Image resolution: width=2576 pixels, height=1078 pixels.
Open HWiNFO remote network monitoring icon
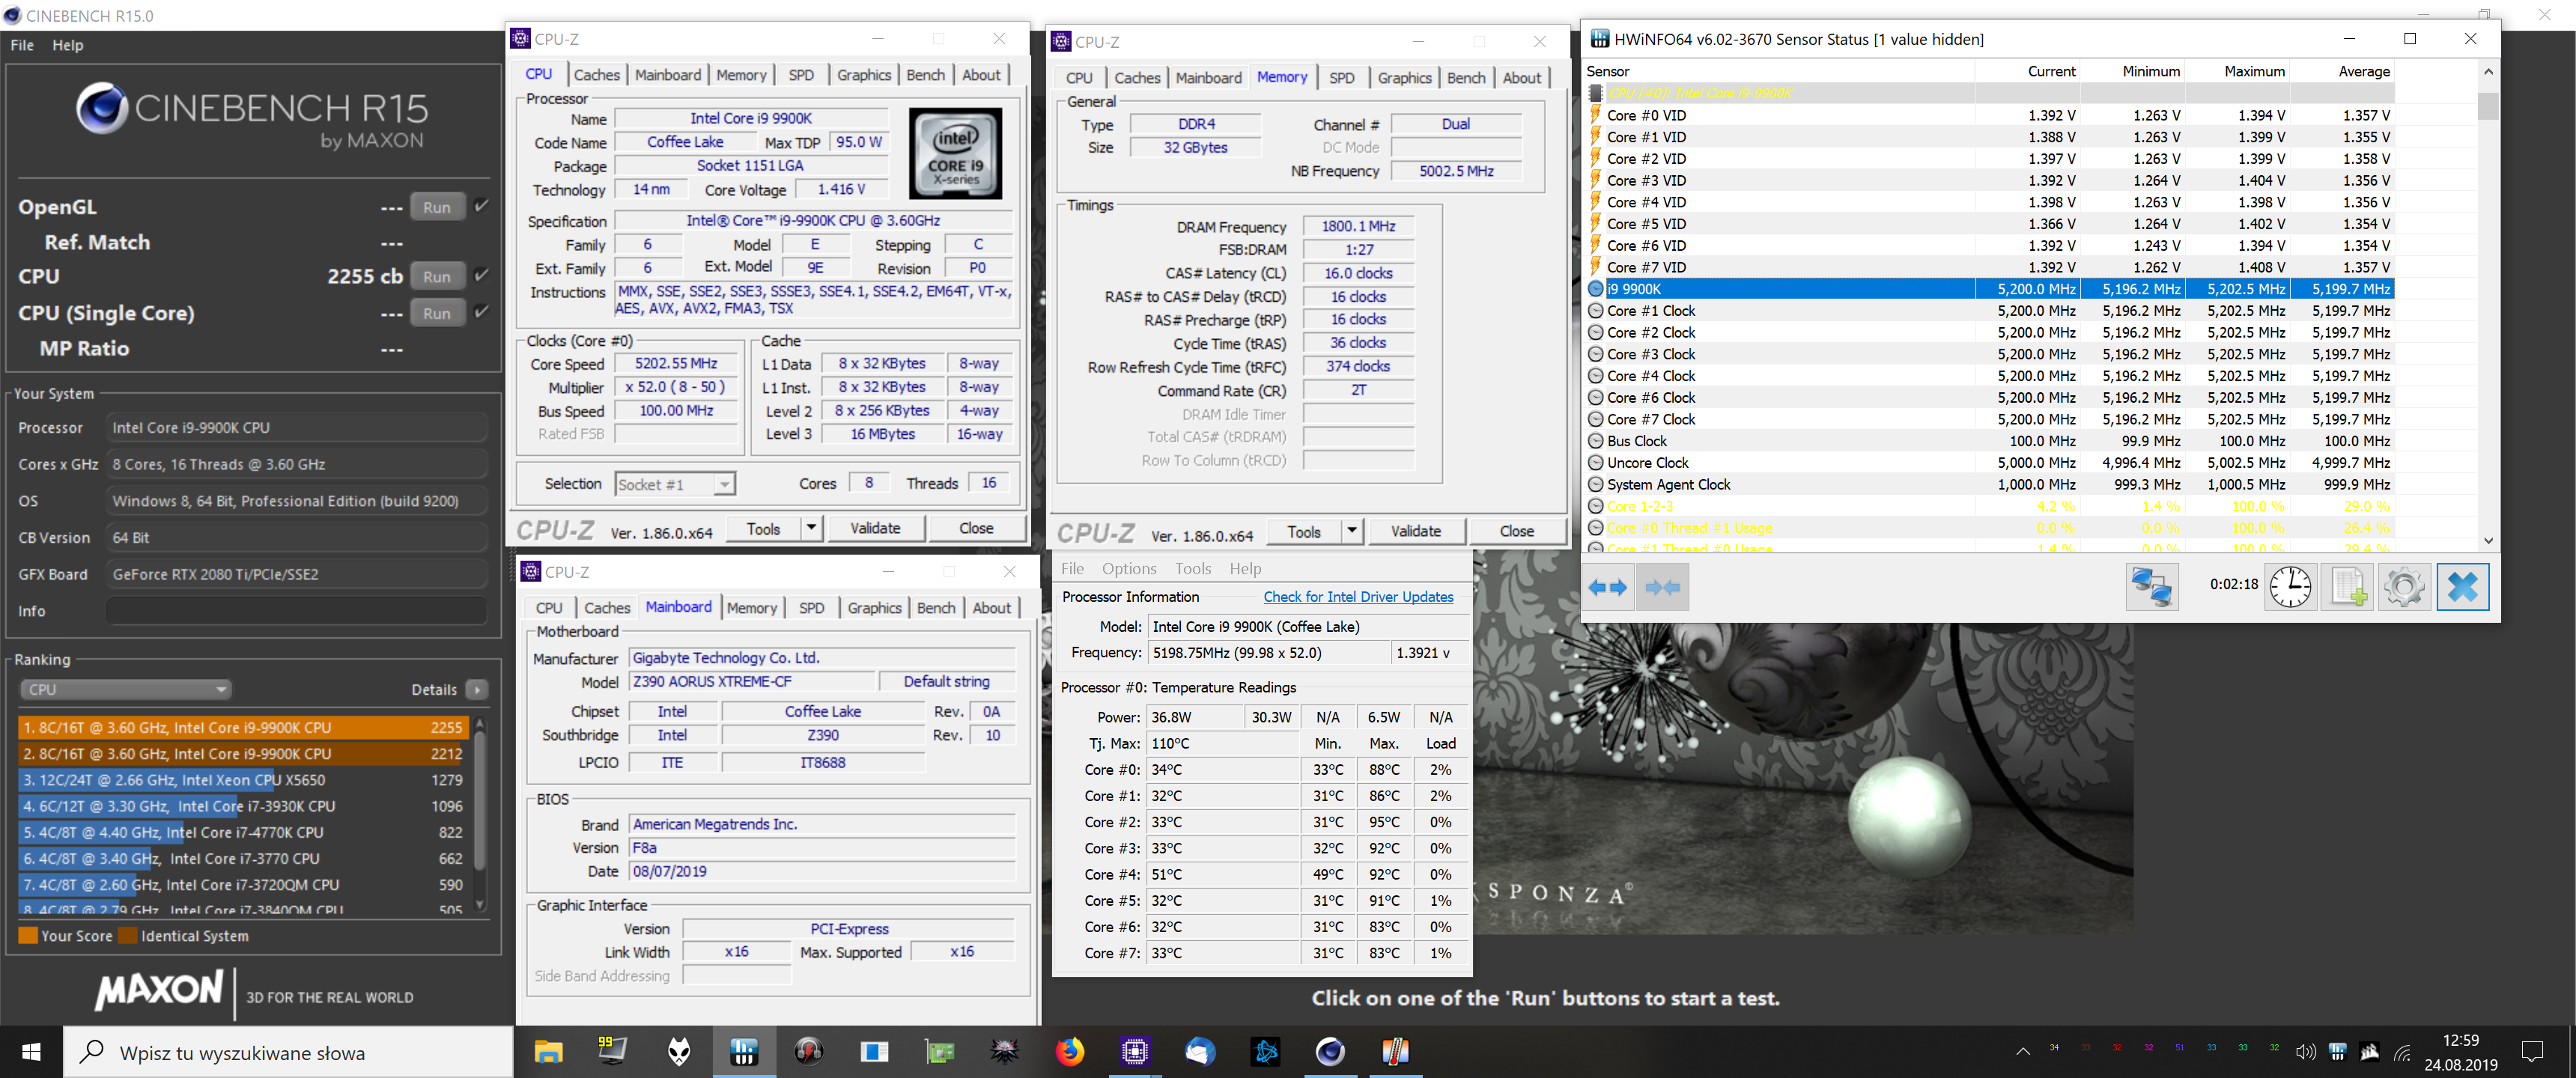coord(2151,587)
